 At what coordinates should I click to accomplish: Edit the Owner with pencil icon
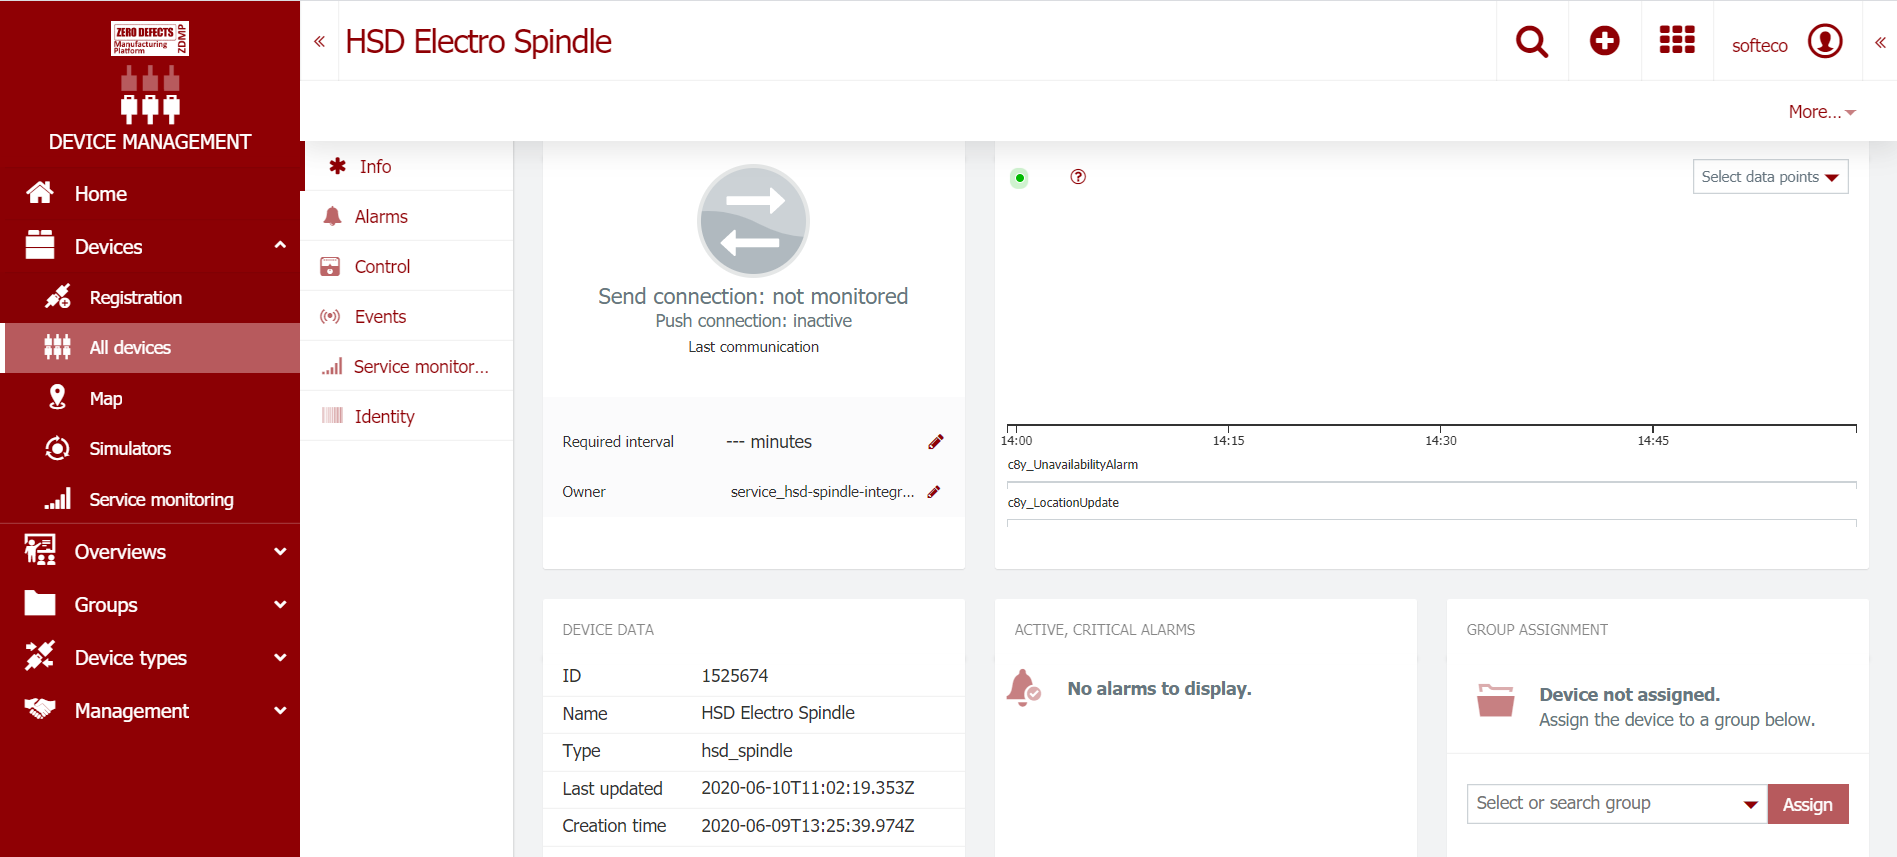click(x=934, y=492)
